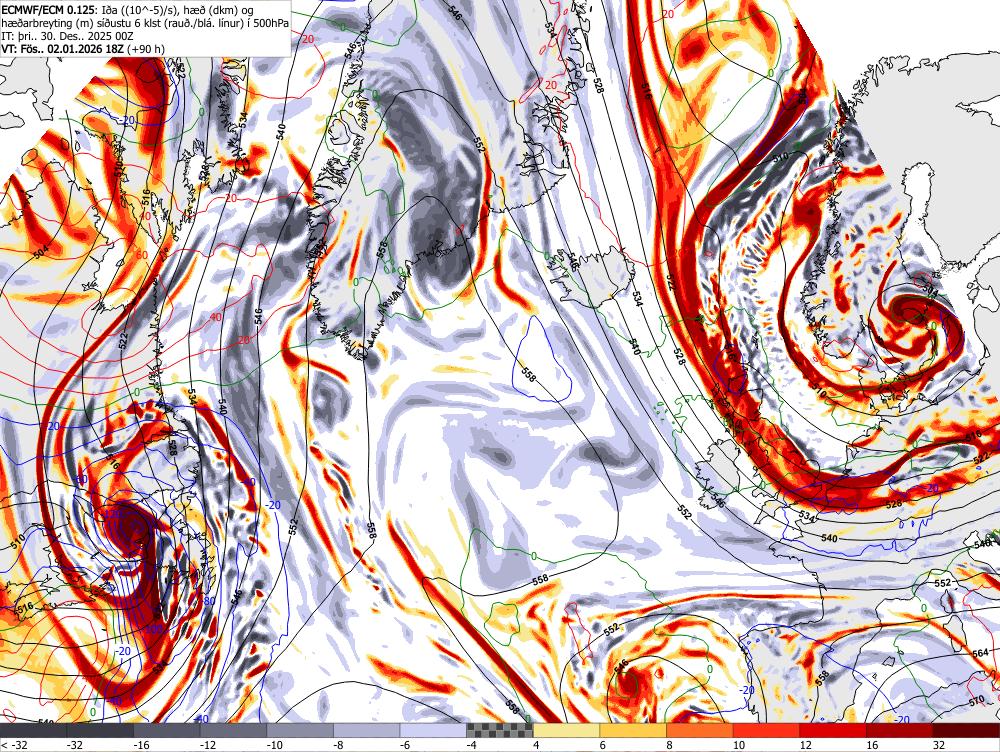Click the red swatch between 12 and 16
The width and height of the screenshot is (1000, 752).
[833, 730]
